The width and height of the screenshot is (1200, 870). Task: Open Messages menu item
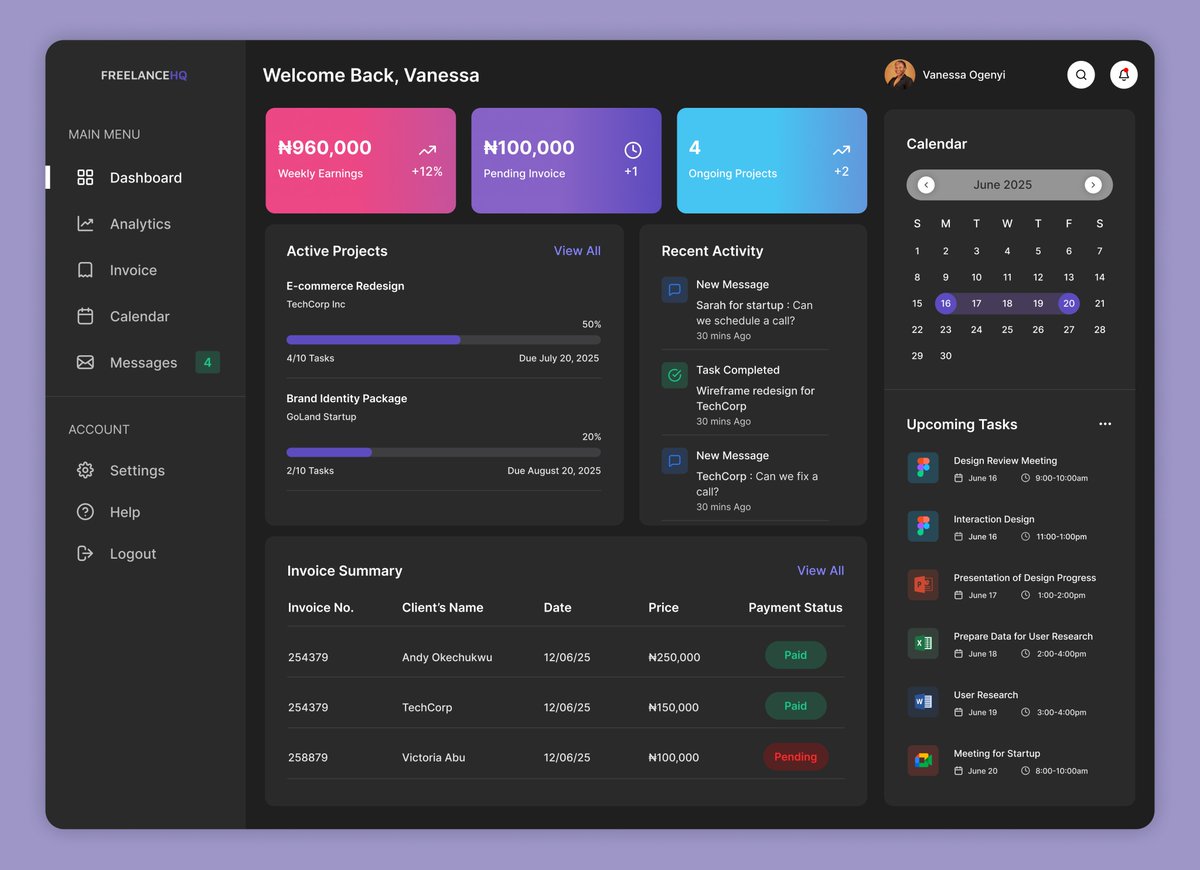pyautogui.click(x=145, y=362)
